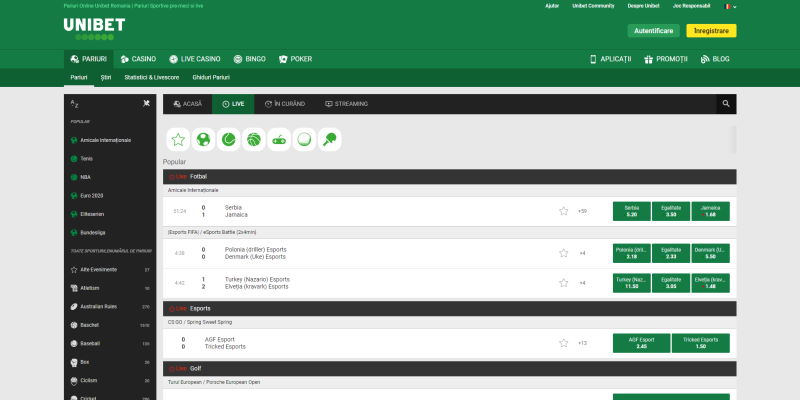800x400 pixels.
Task: Collapse the Live Golf section header
Action: click(449, 368)
